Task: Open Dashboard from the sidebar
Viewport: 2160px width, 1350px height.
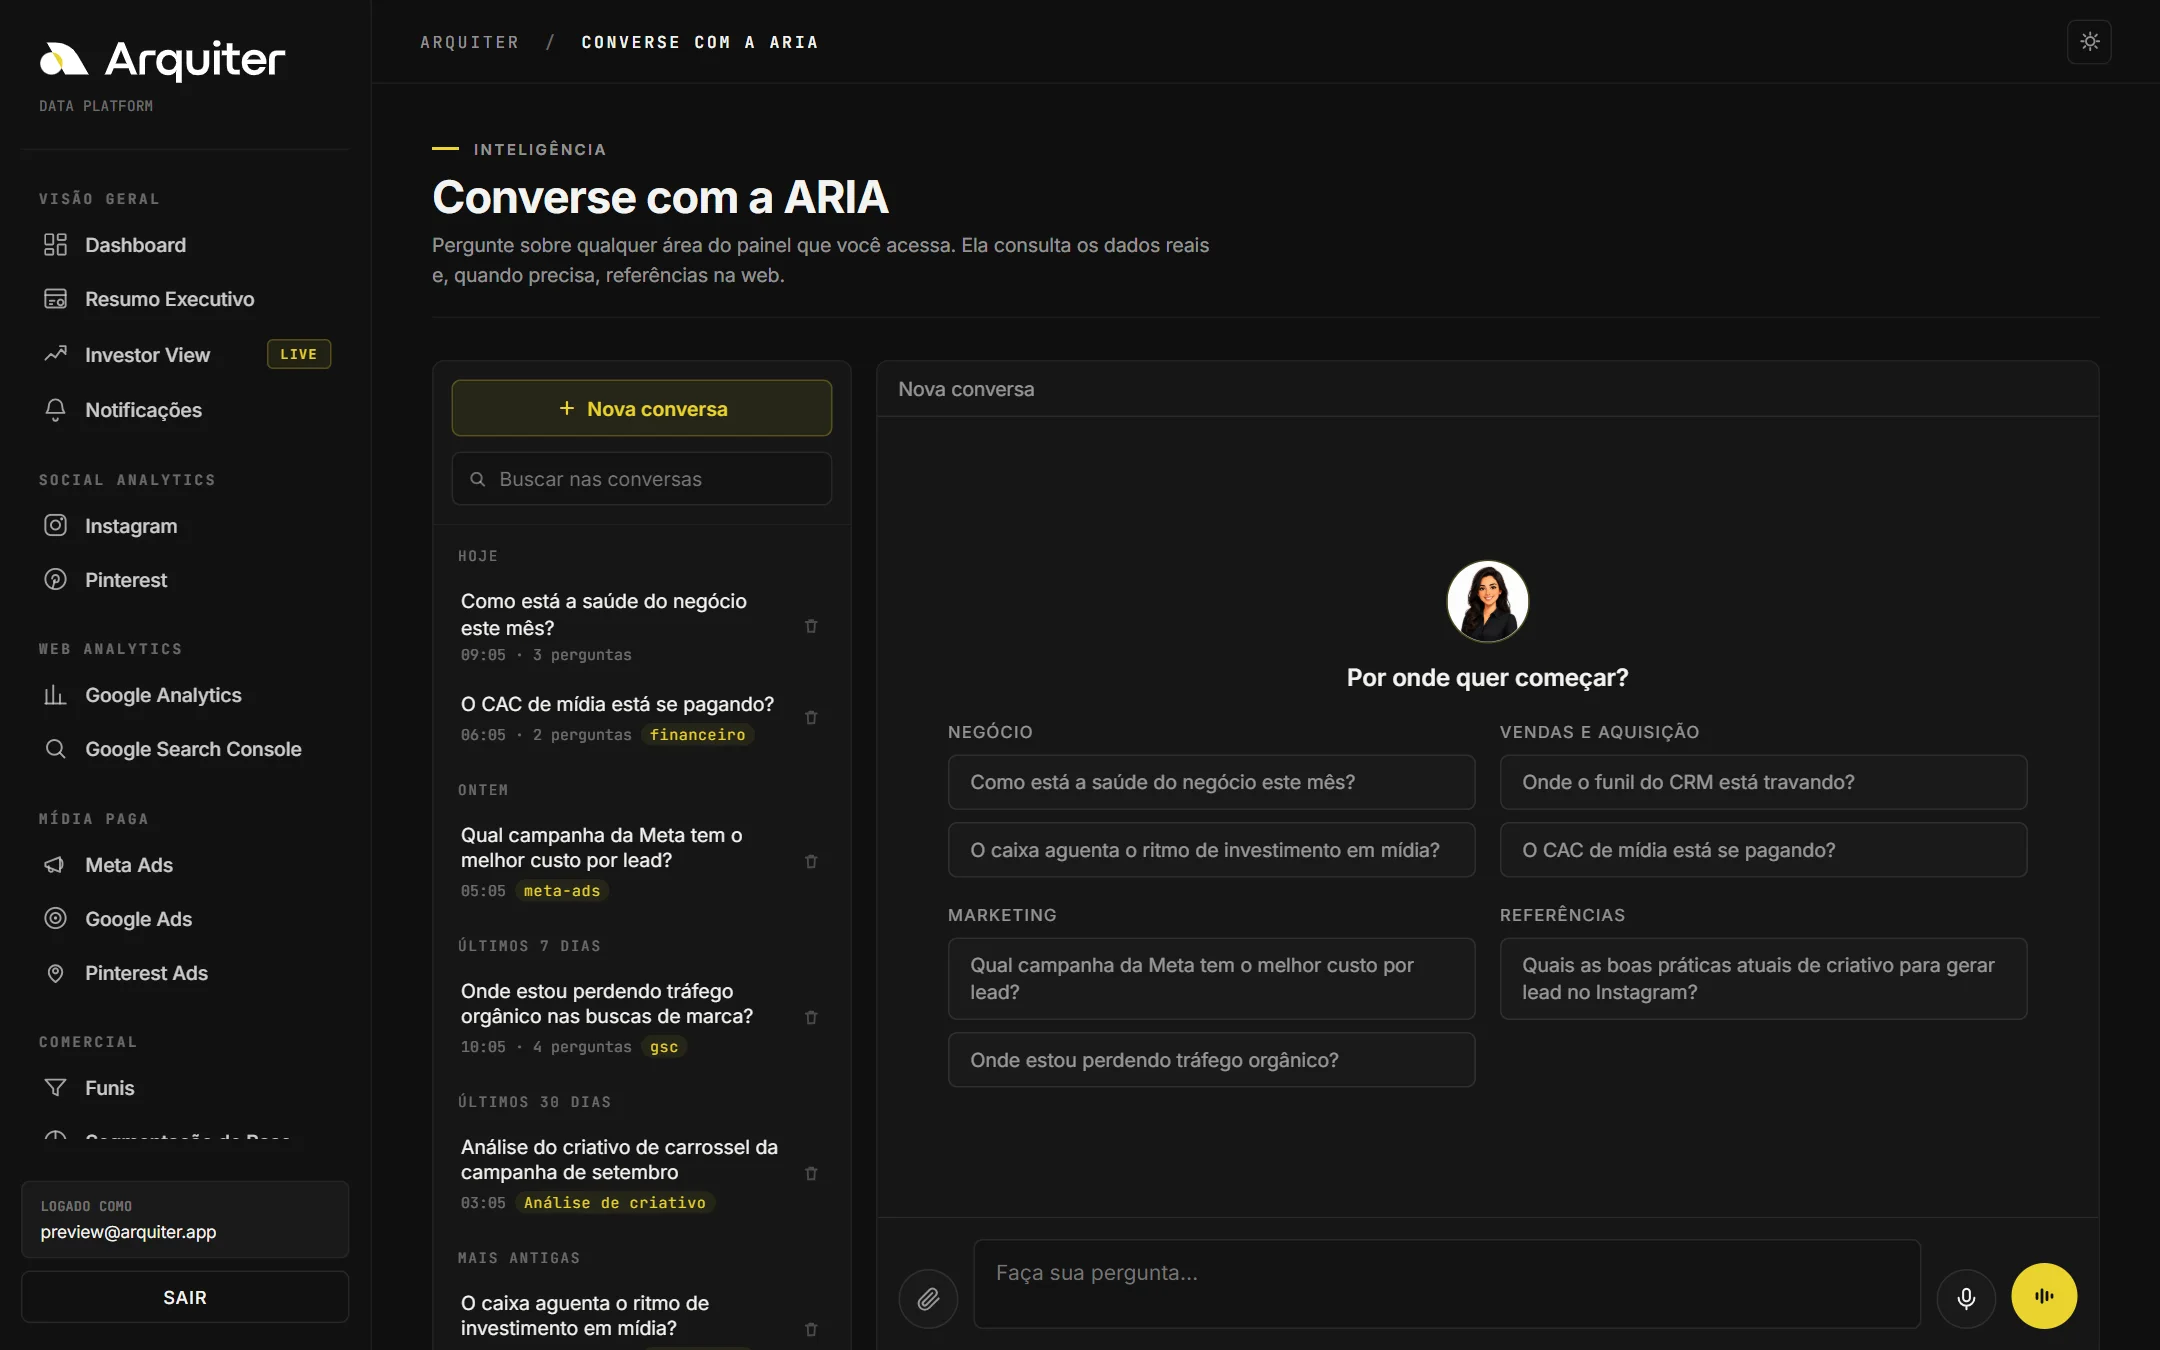Action: click(185, 245)
